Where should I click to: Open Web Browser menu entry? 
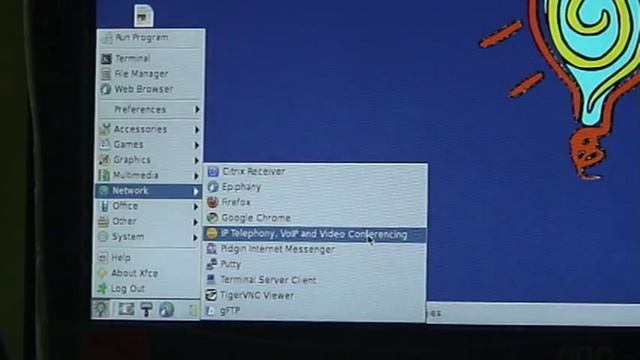coord(150,89)
